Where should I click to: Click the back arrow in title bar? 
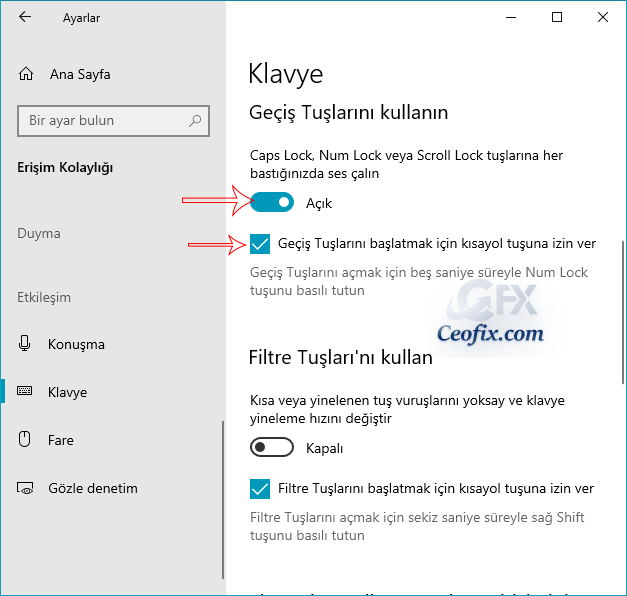pyautogui.click(x=25, y=17)
